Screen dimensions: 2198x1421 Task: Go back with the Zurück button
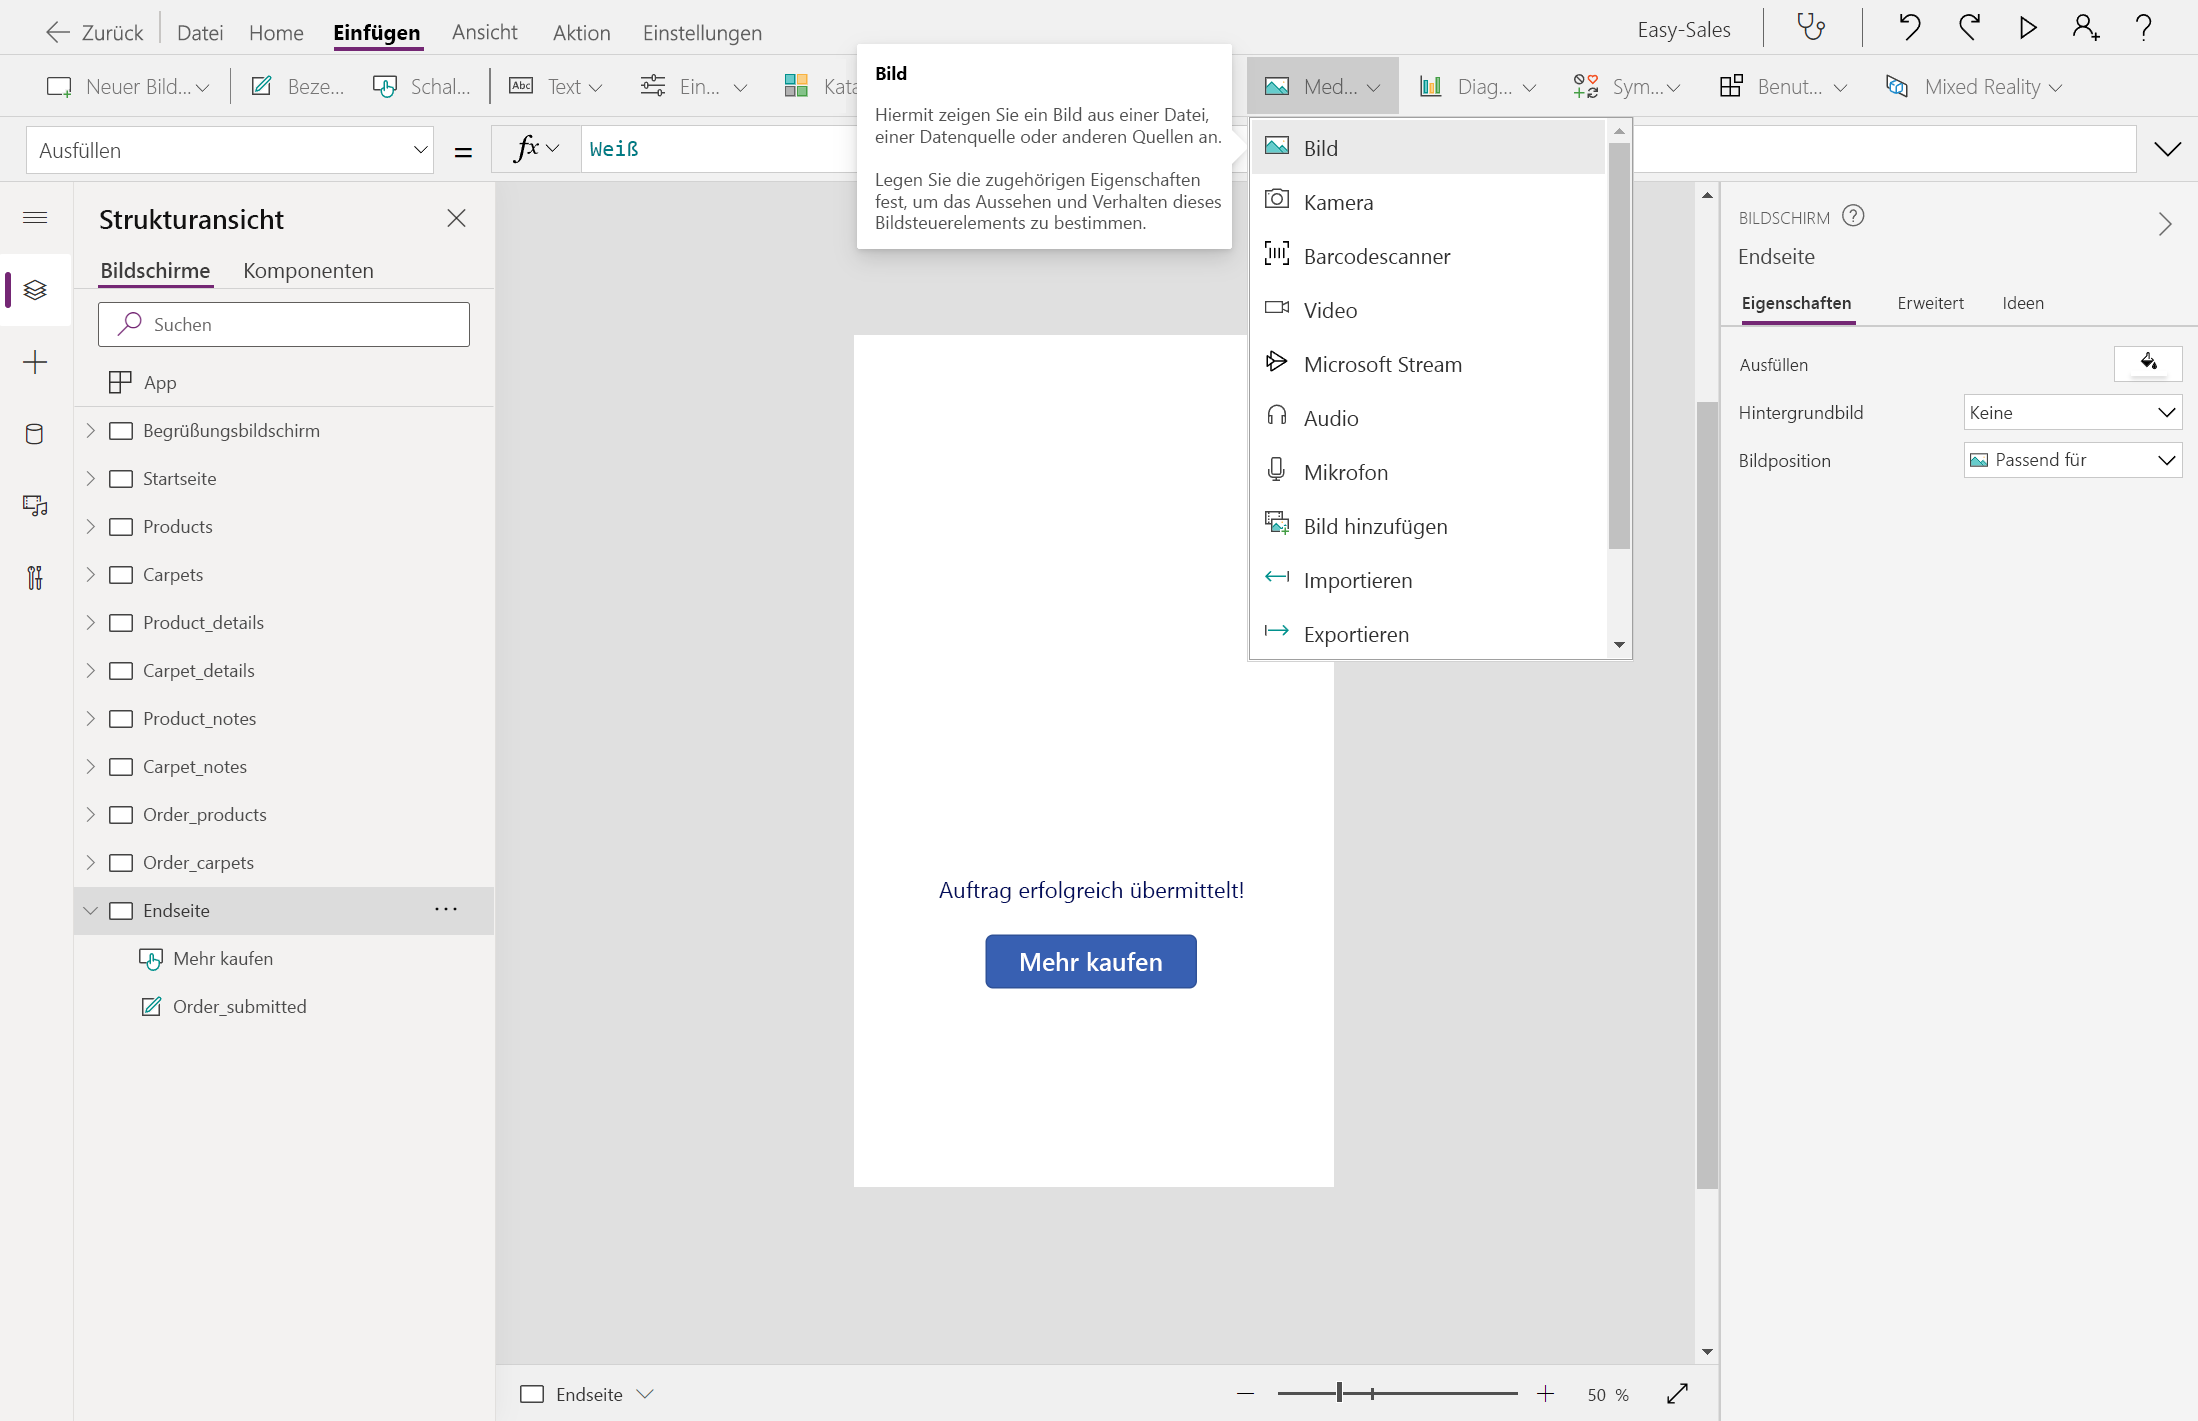pos(95,32)
